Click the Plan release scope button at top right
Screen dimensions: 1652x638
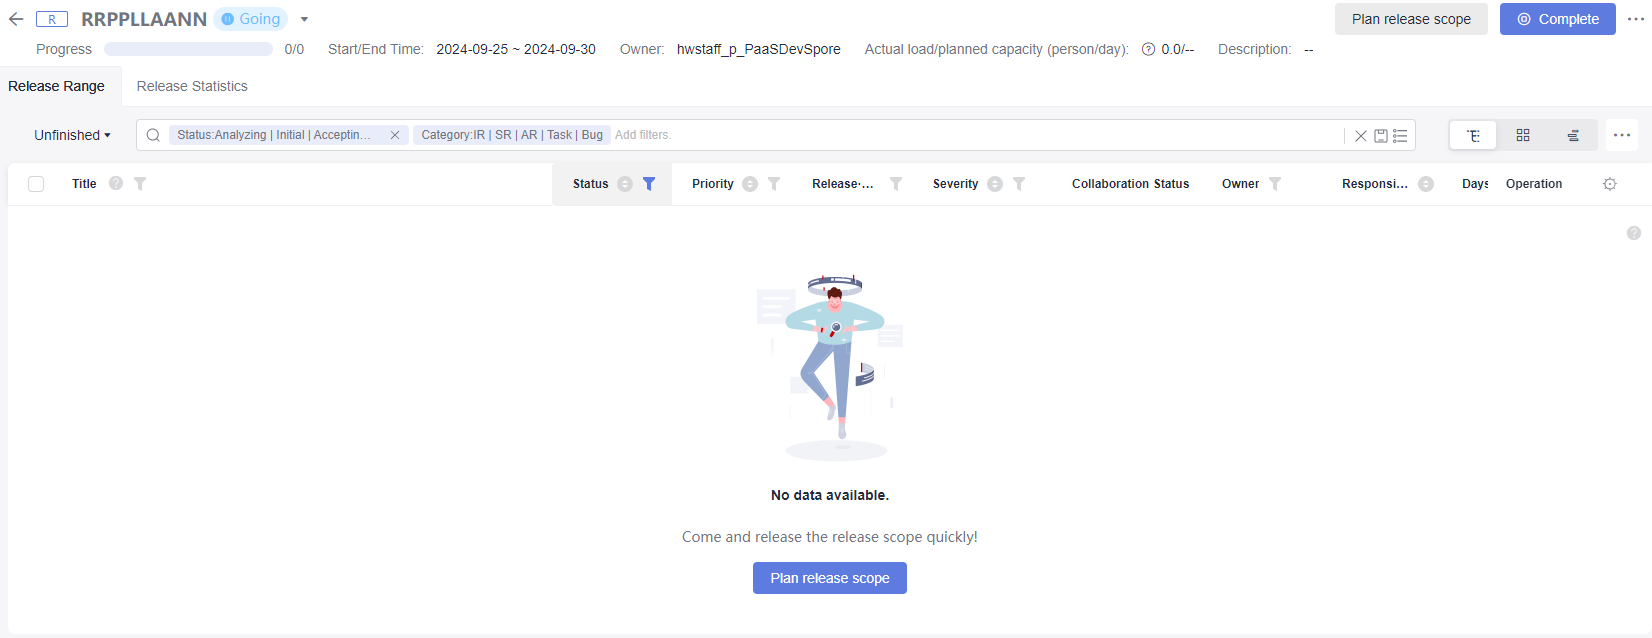pyautogui.click(x=1411, y=19)
